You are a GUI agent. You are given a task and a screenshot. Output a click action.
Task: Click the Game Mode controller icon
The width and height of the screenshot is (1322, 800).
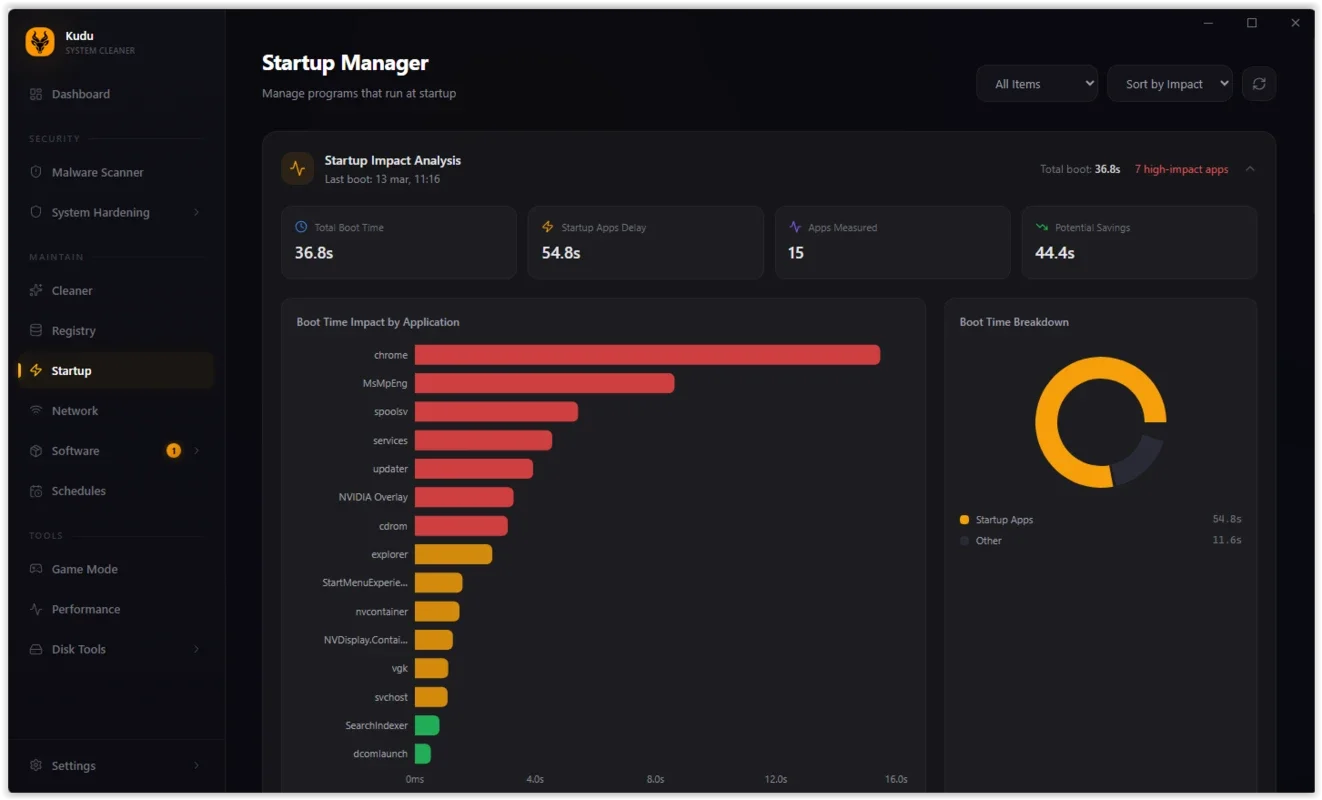pyautogui.click(x=36, y=569)
